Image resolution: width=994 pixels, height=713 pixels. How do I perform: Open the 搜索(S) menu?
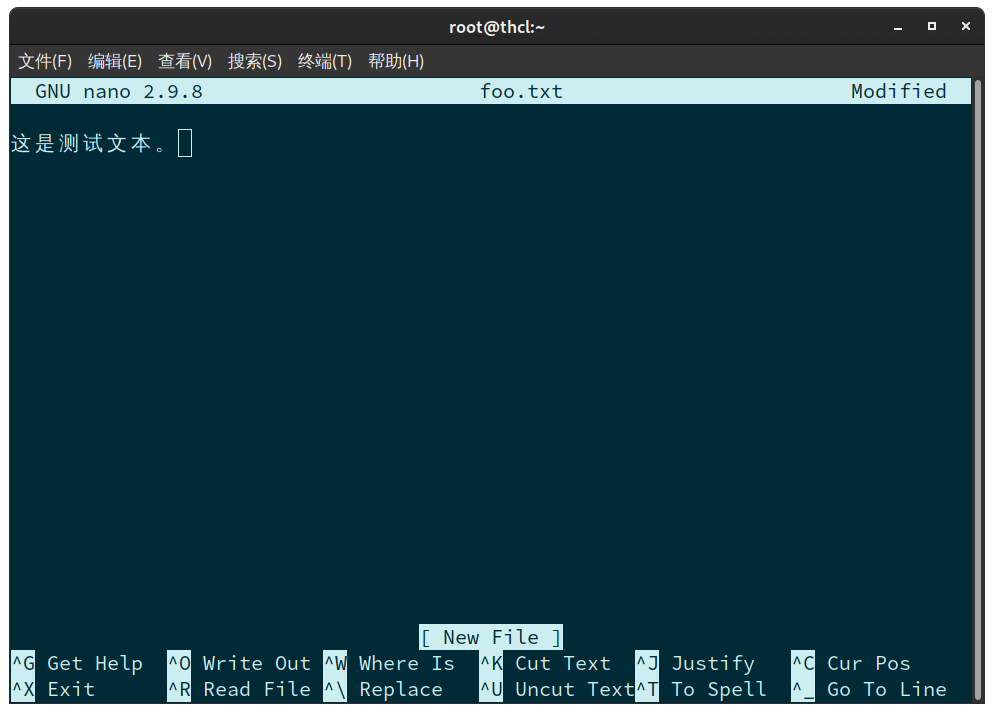[255, 61]
